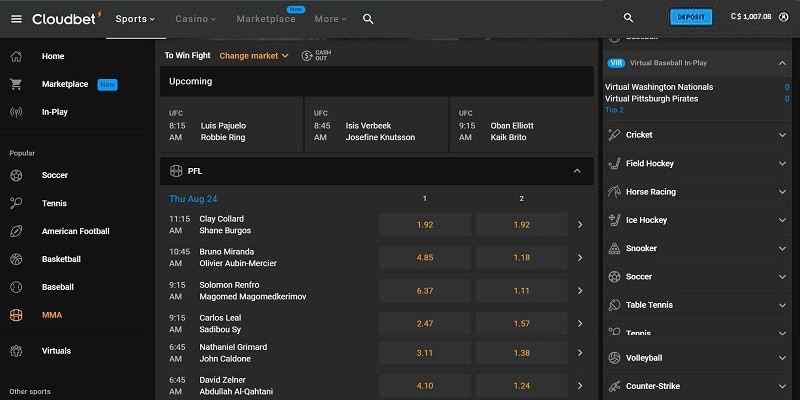Bet 1.92 on Shane Burgos
This screenshot has height=400, width=800.
point(521,224)
